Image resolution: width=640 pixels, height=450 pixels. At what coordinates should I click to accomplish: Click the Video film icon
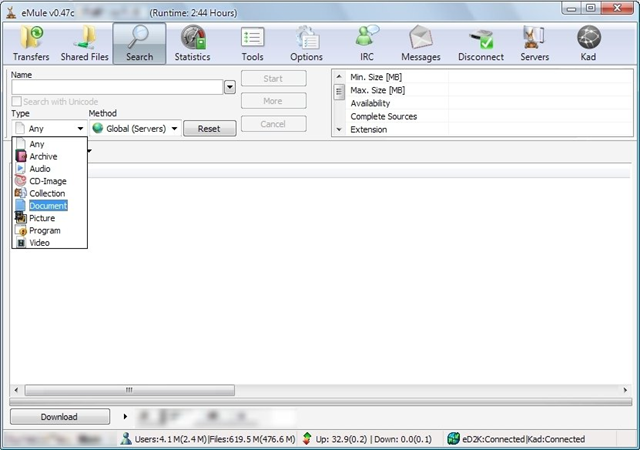pos(21,242)
